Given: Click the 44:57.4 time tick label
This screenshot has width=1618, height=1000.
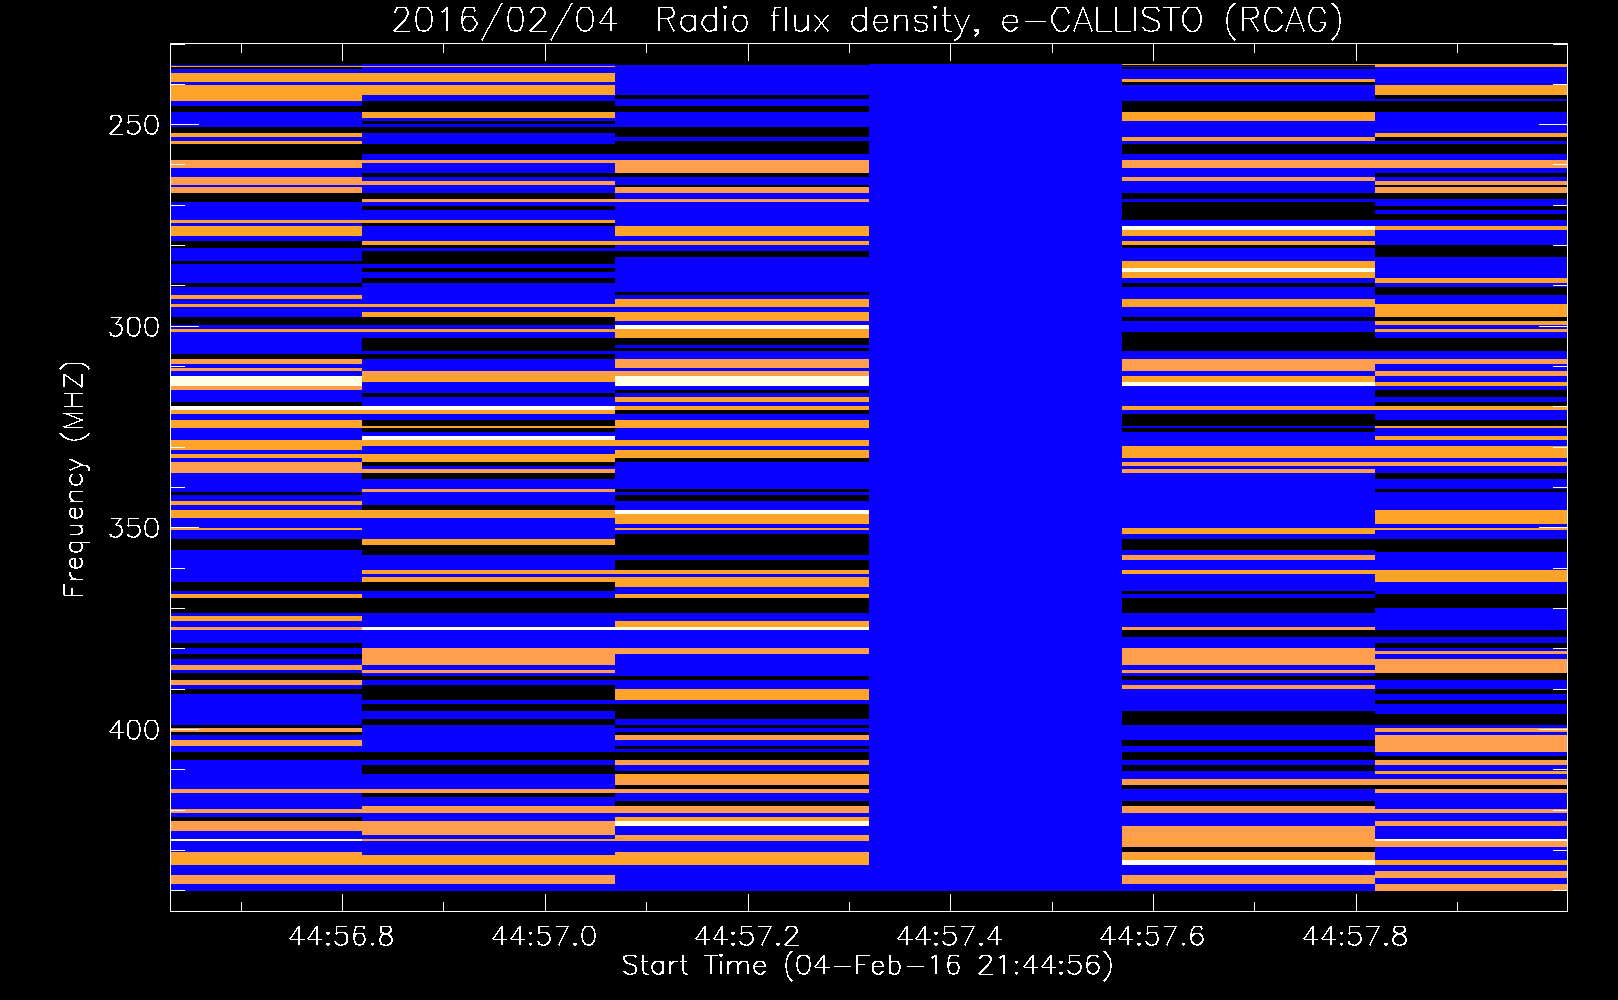Looking at the screenshot, I should click(x=949, y=936).
